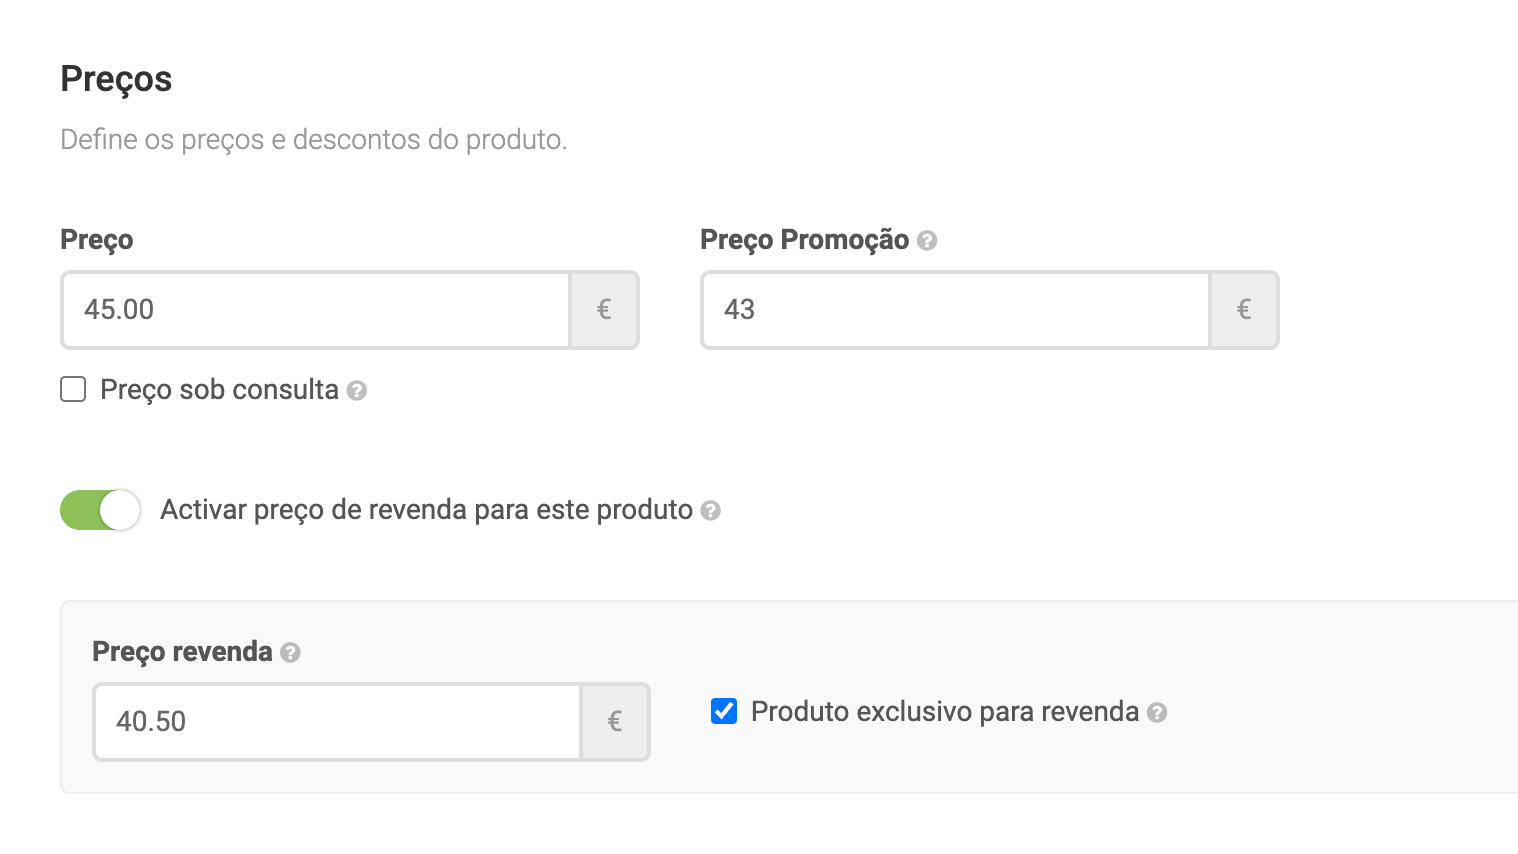Disable the Activar preço de revenda toggle
1518x854 pixels.
[100, 510]
